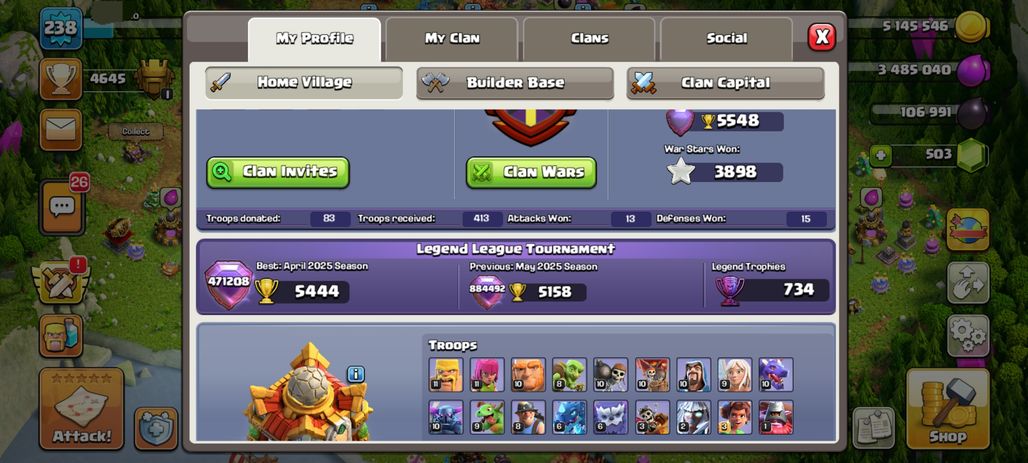The width and height of the screenshot is (1028, 463).
Task: Tap the trophy count icon
Action: coord(61,79)
